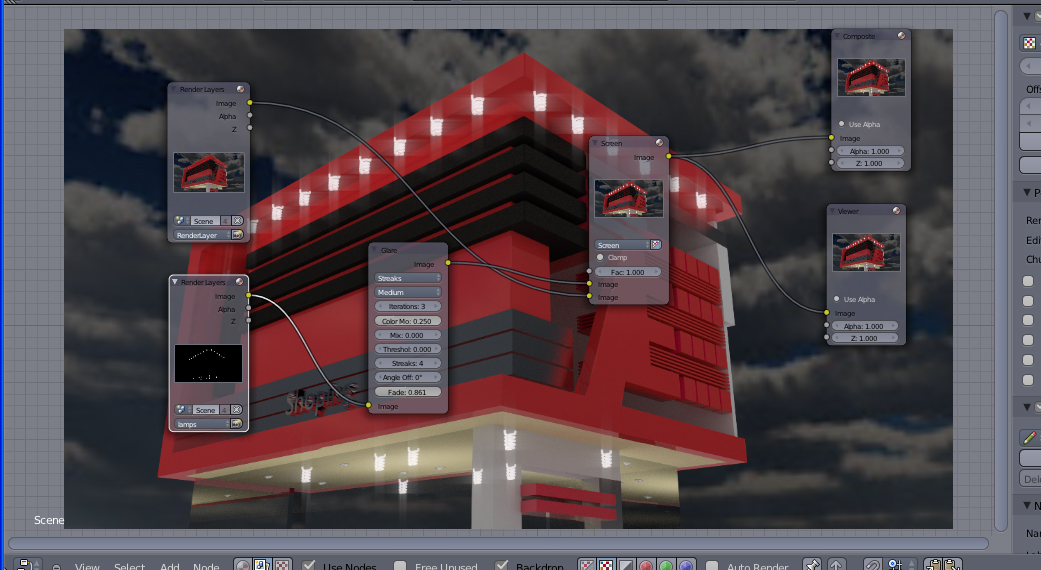Click preview toggle sphere on Viewer node
1041x570 pixels.
pyautogui.click(x=896, y=210)
